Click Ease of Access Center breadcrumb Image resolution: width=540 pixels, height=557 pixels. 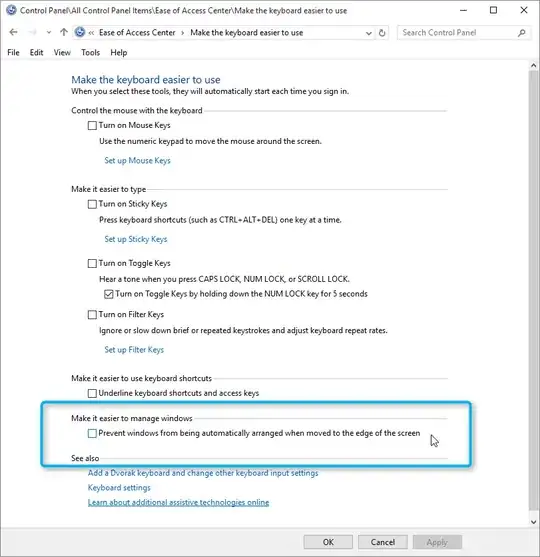[137, 33]
